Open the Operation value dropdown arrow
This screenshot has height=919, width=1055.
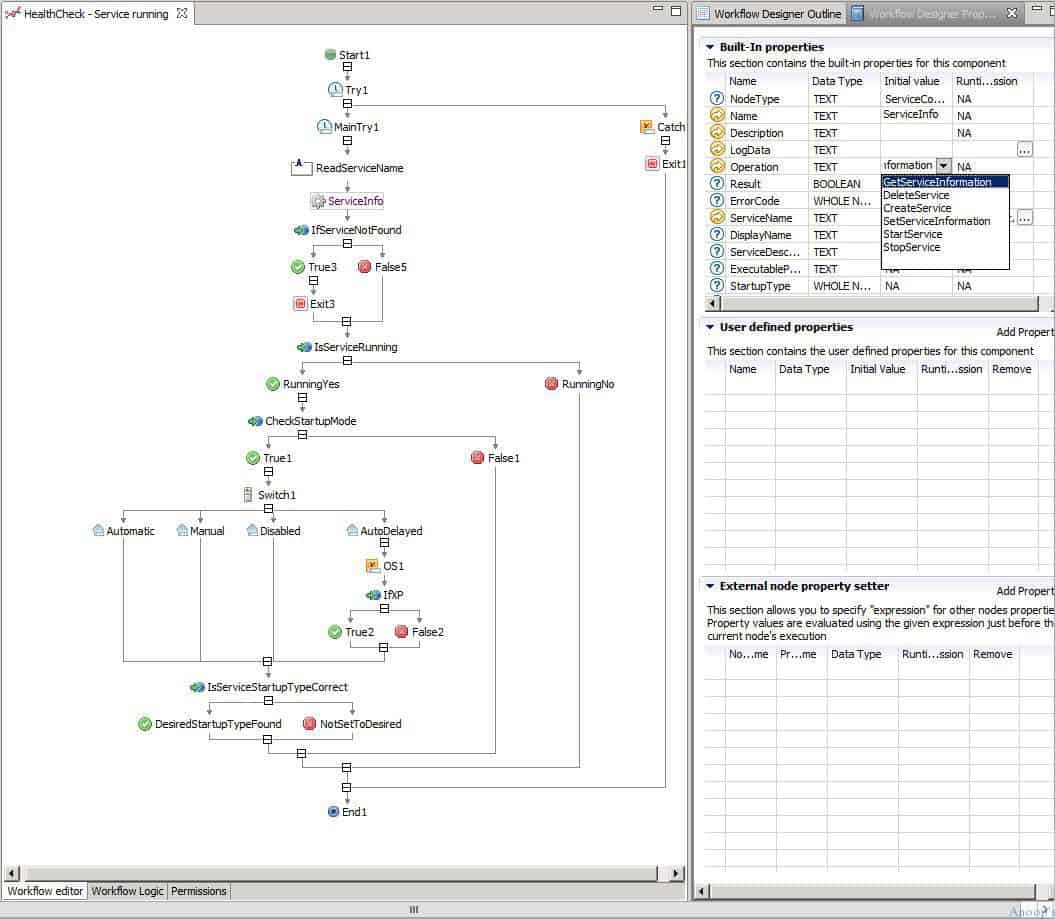pyautogui.click(x=943, y=166)
